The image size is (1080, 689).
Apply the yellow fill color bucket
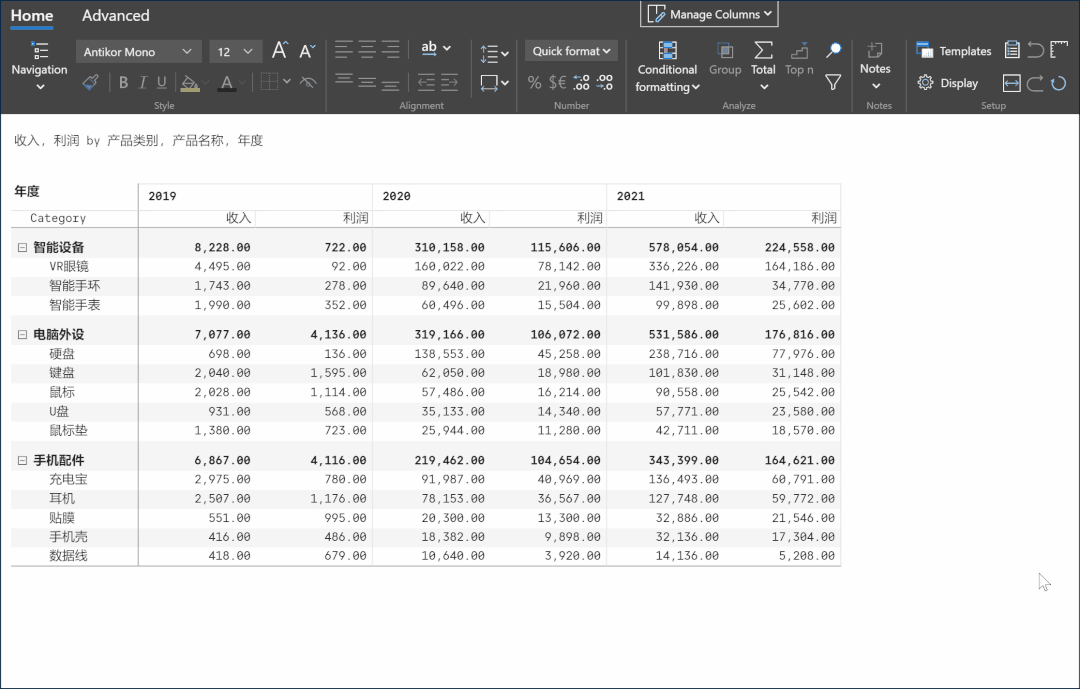[x=189, y=83]
